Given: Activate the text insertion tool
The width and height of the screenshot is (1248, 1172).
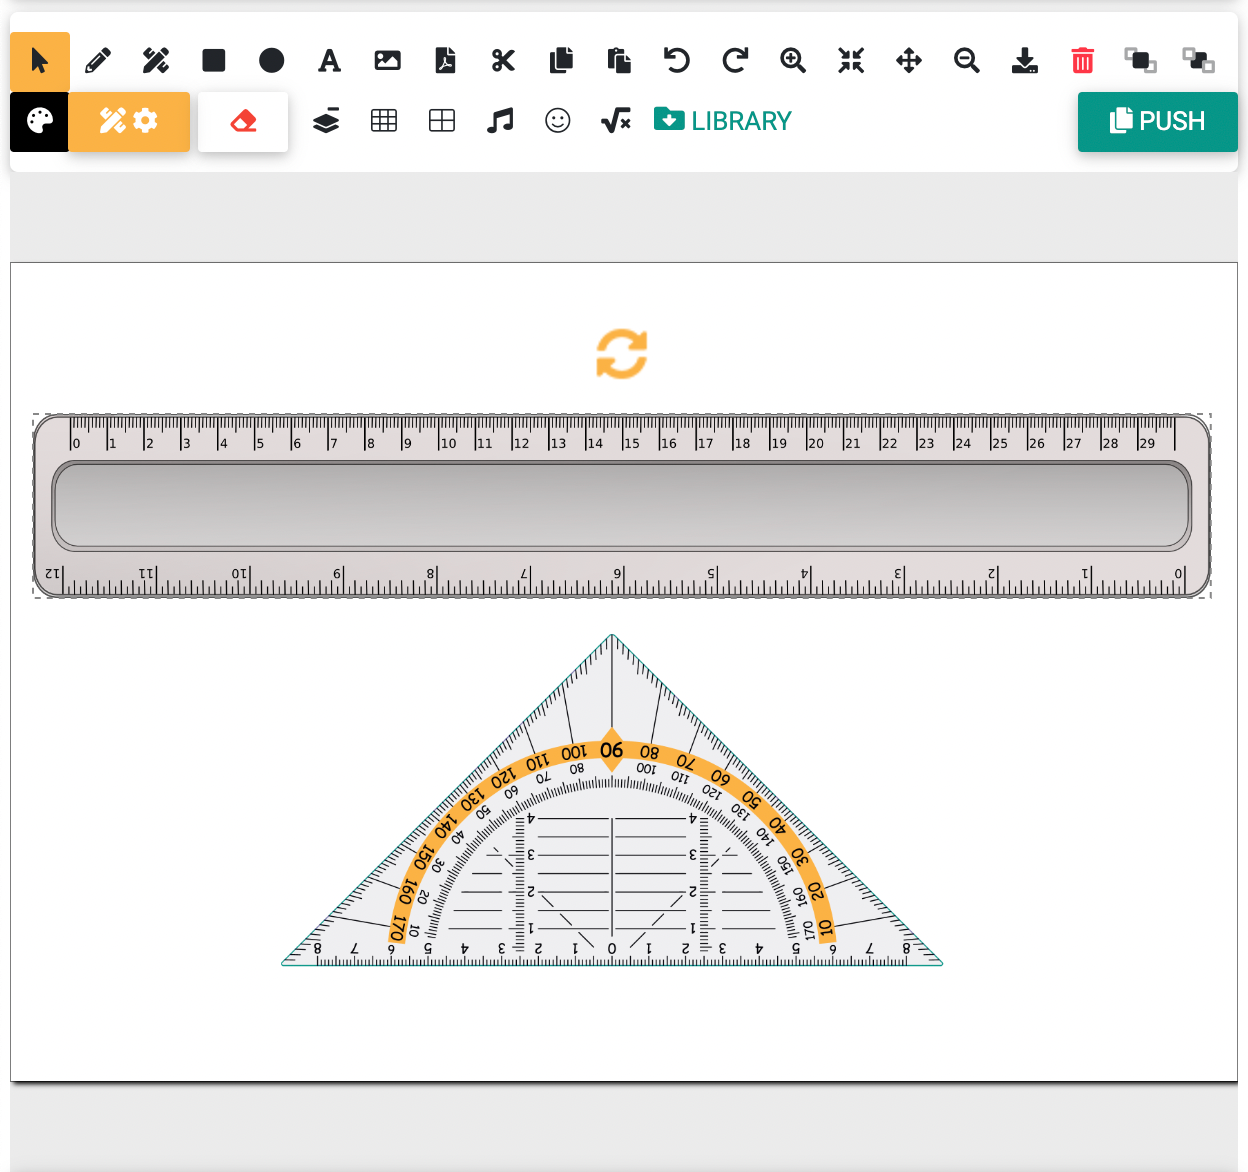Looking at the screenshot, I should [x=329, y=60].
